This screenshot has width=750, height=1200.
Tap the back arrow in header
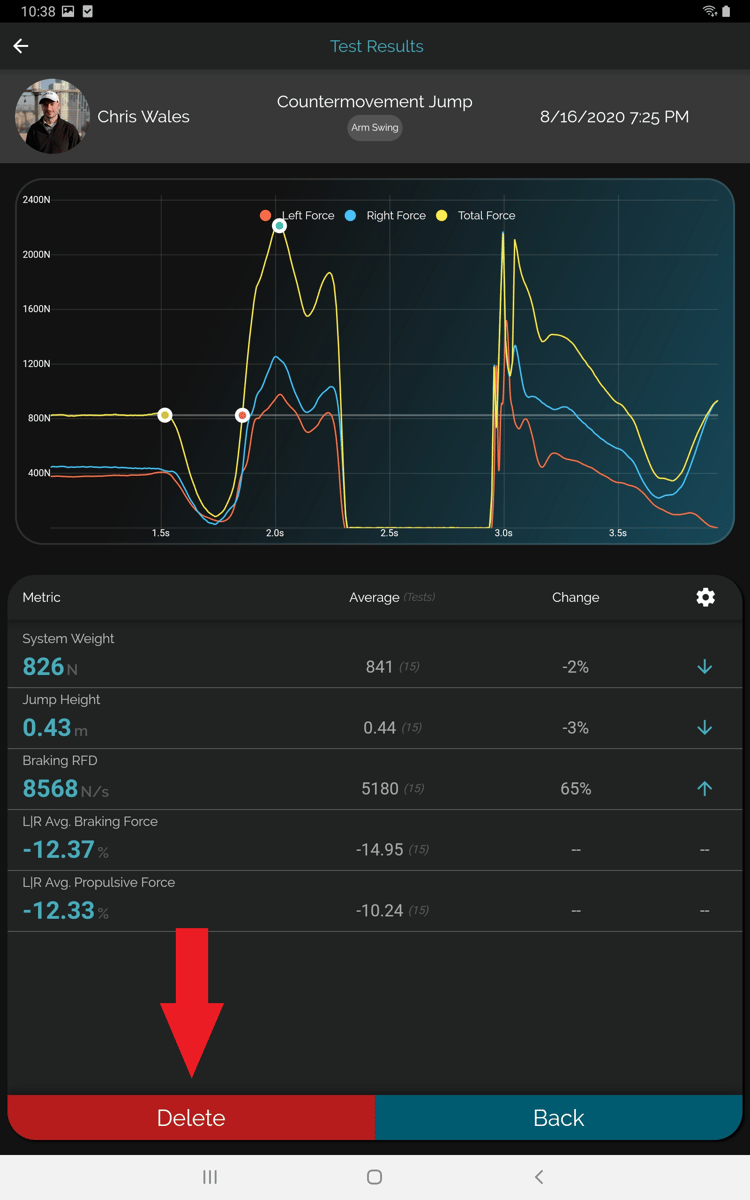21,46
